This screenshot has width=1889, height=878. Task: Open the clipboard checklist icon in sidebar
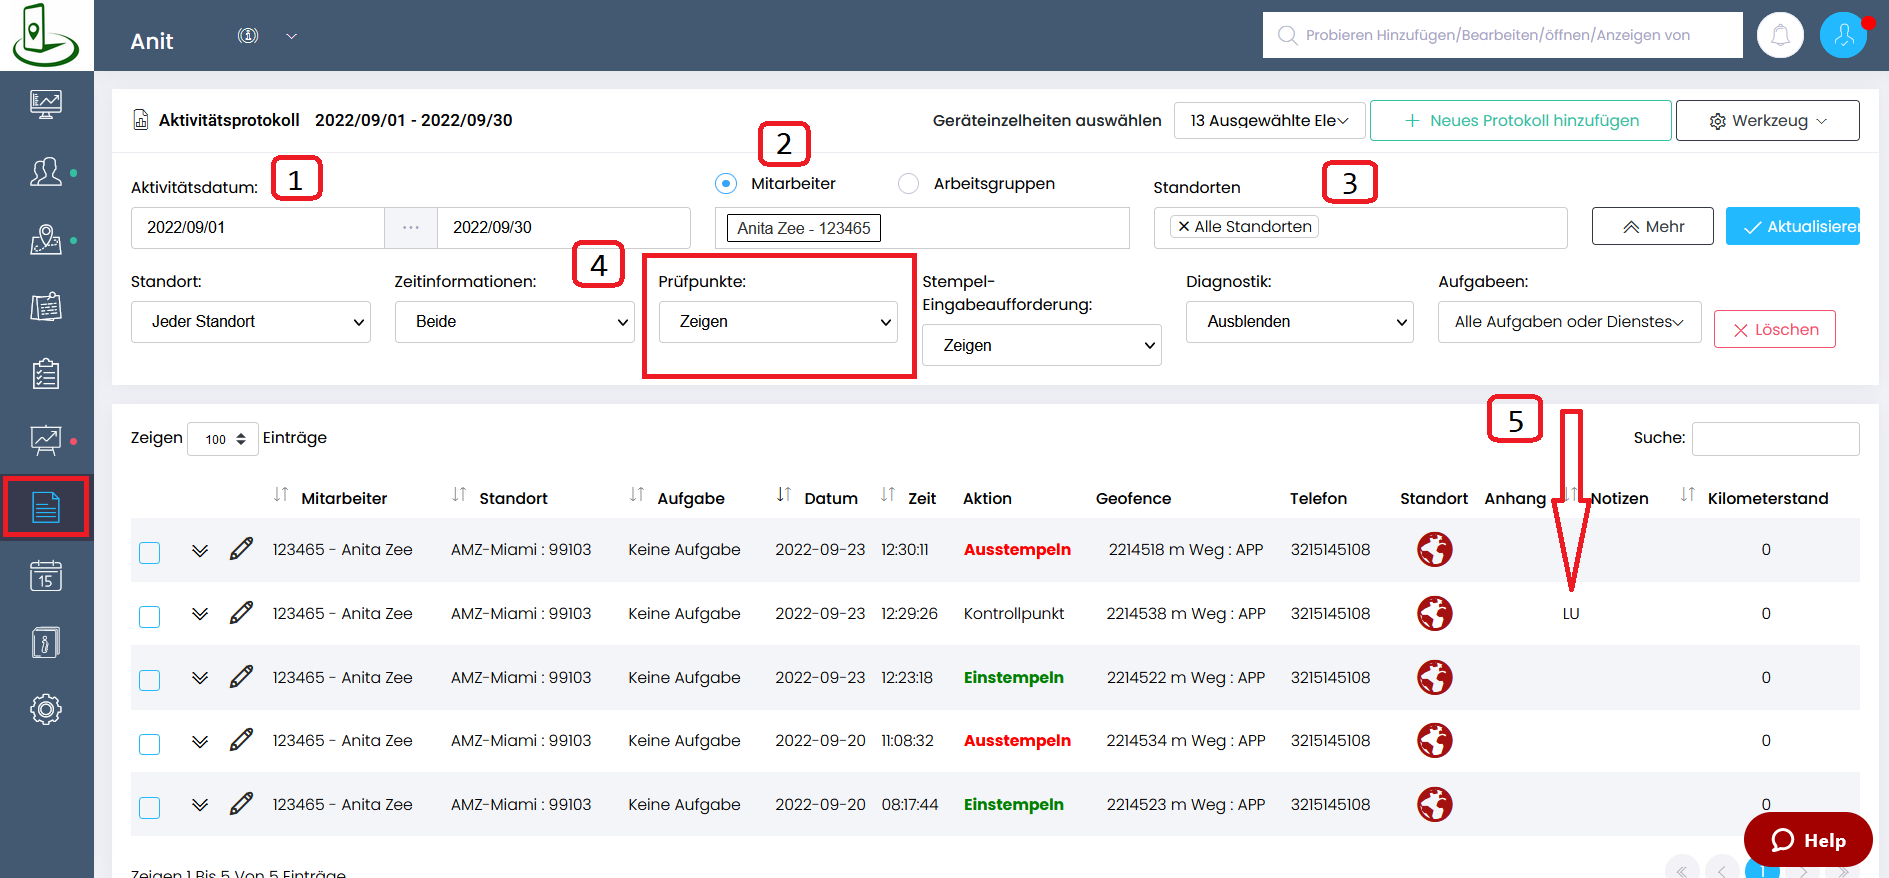(x=46, y=374)
